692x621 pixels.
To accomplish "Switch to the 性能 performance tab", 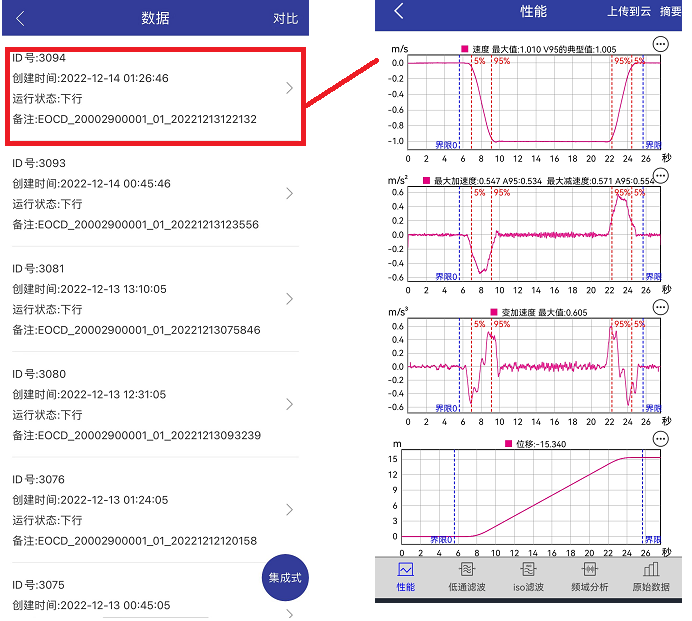I will (406, 577).
